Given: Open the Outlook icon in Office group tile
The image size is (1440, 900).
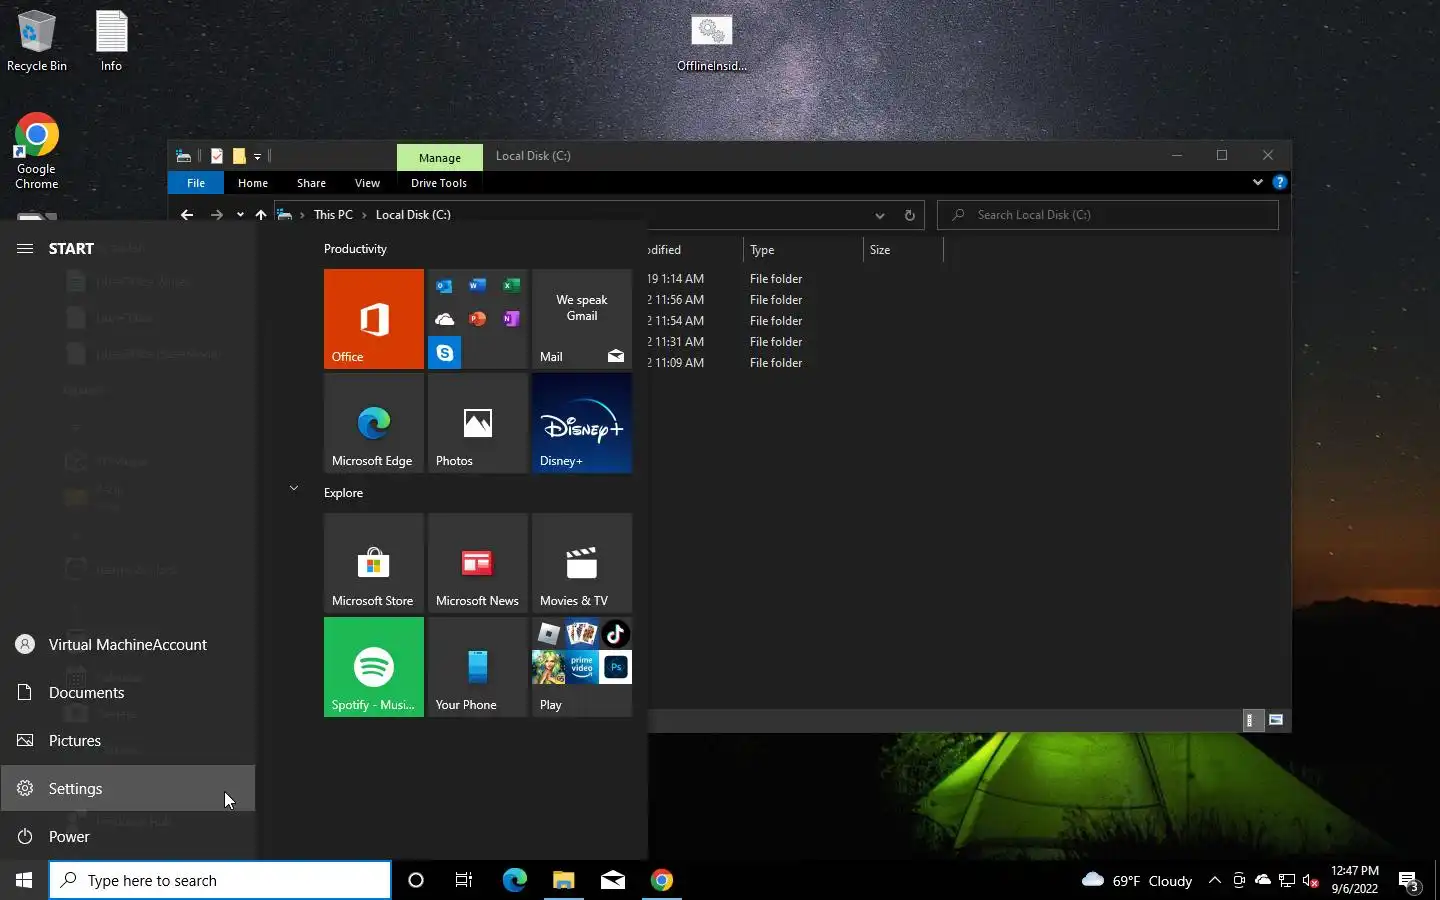Looking at the screenshot, I should pyautogui.click(x=444, y=286).
